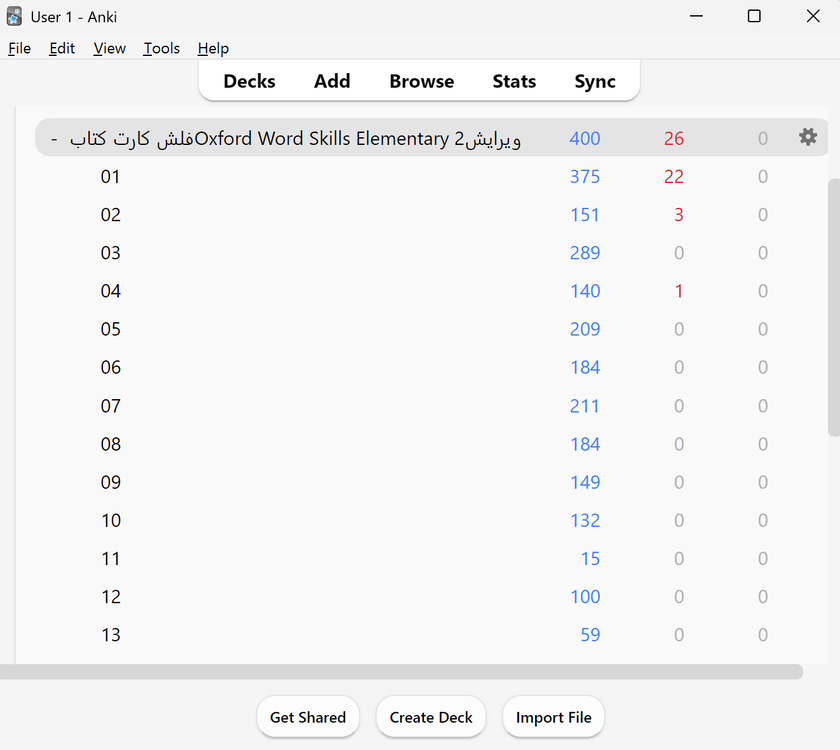Click the red count 3 of deck 02
The width and height of the screenshot is (840, 750).
tap(679, 215)
